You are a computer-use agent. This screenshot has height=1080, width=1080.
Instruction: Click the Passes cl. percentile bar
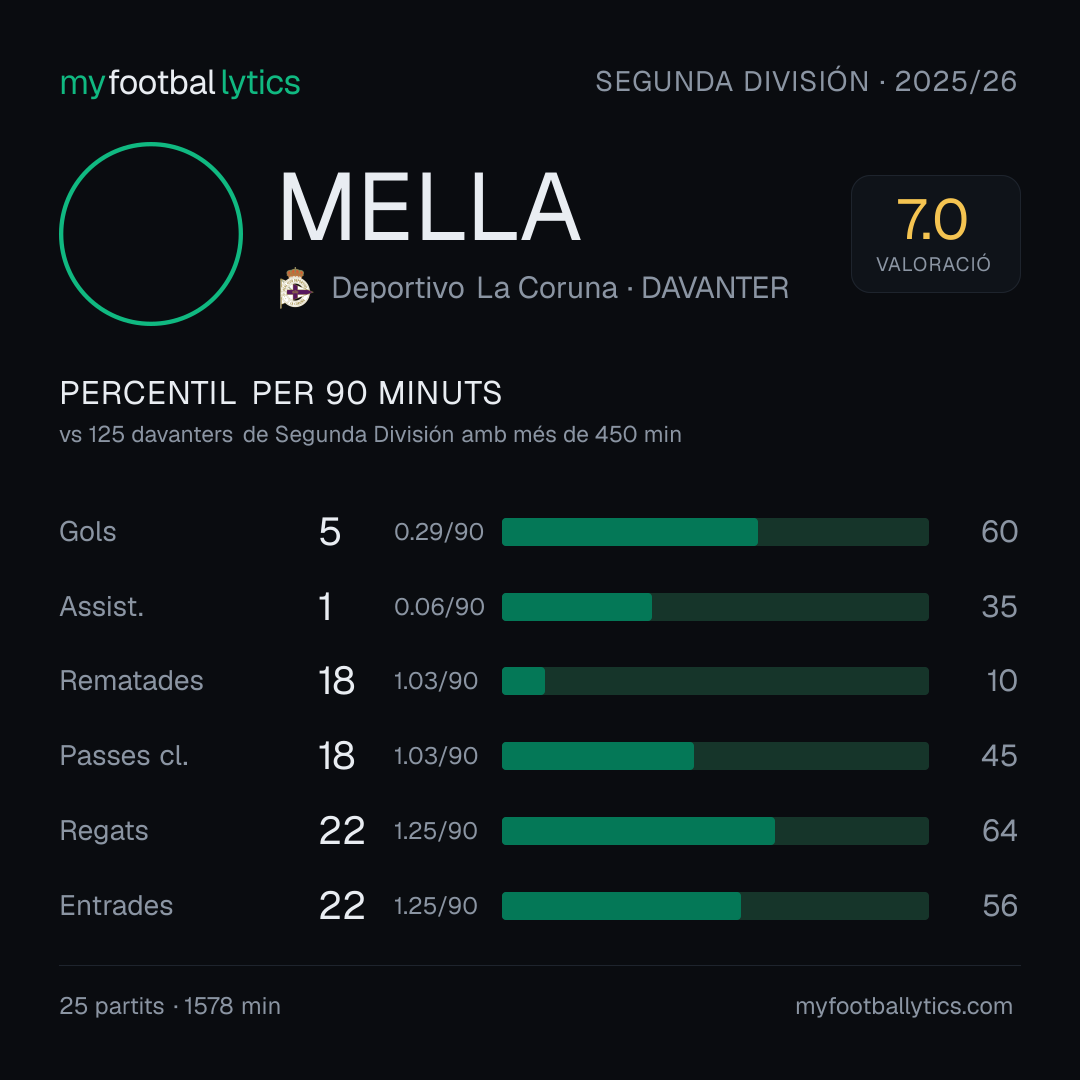coord(715,756)
